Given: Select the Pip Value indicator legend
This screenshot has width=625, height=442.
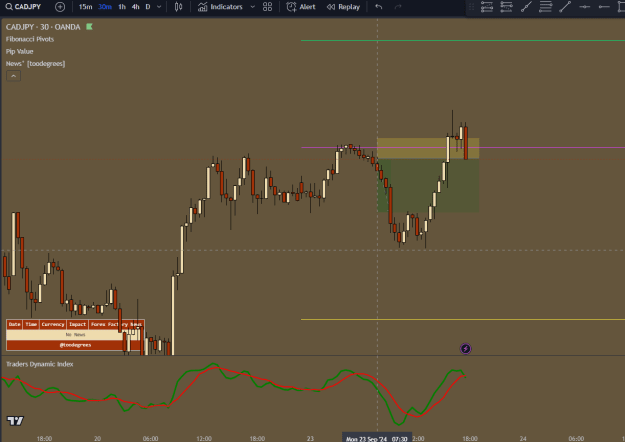Looking at the screenshot, I should tap(20, 51).
